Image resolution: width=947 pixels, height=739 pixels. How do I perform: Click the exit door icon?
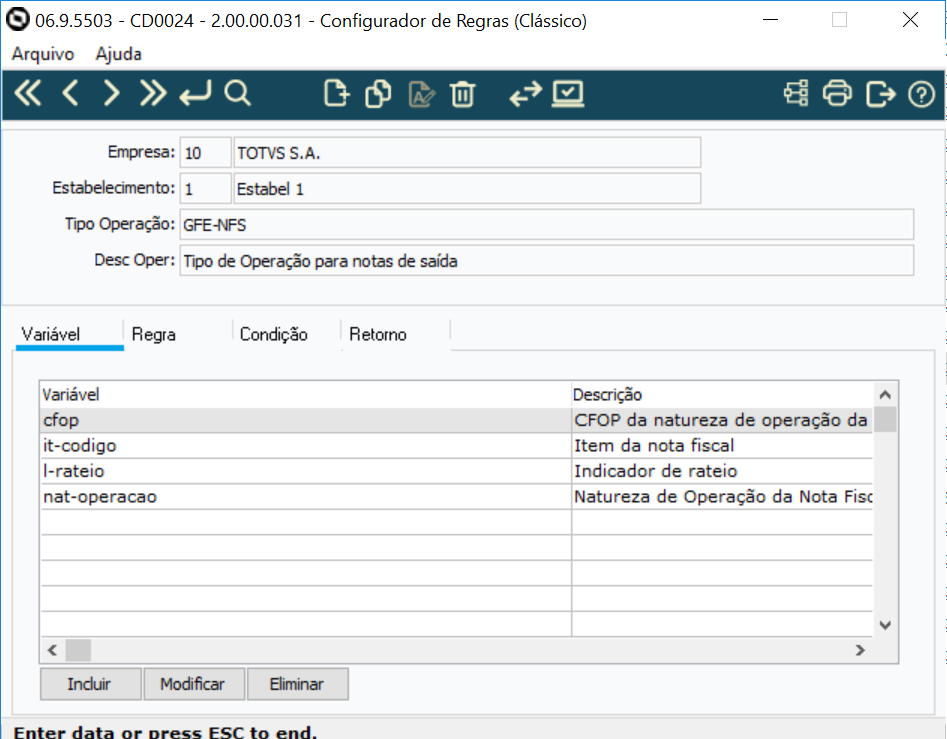[881, 94]
